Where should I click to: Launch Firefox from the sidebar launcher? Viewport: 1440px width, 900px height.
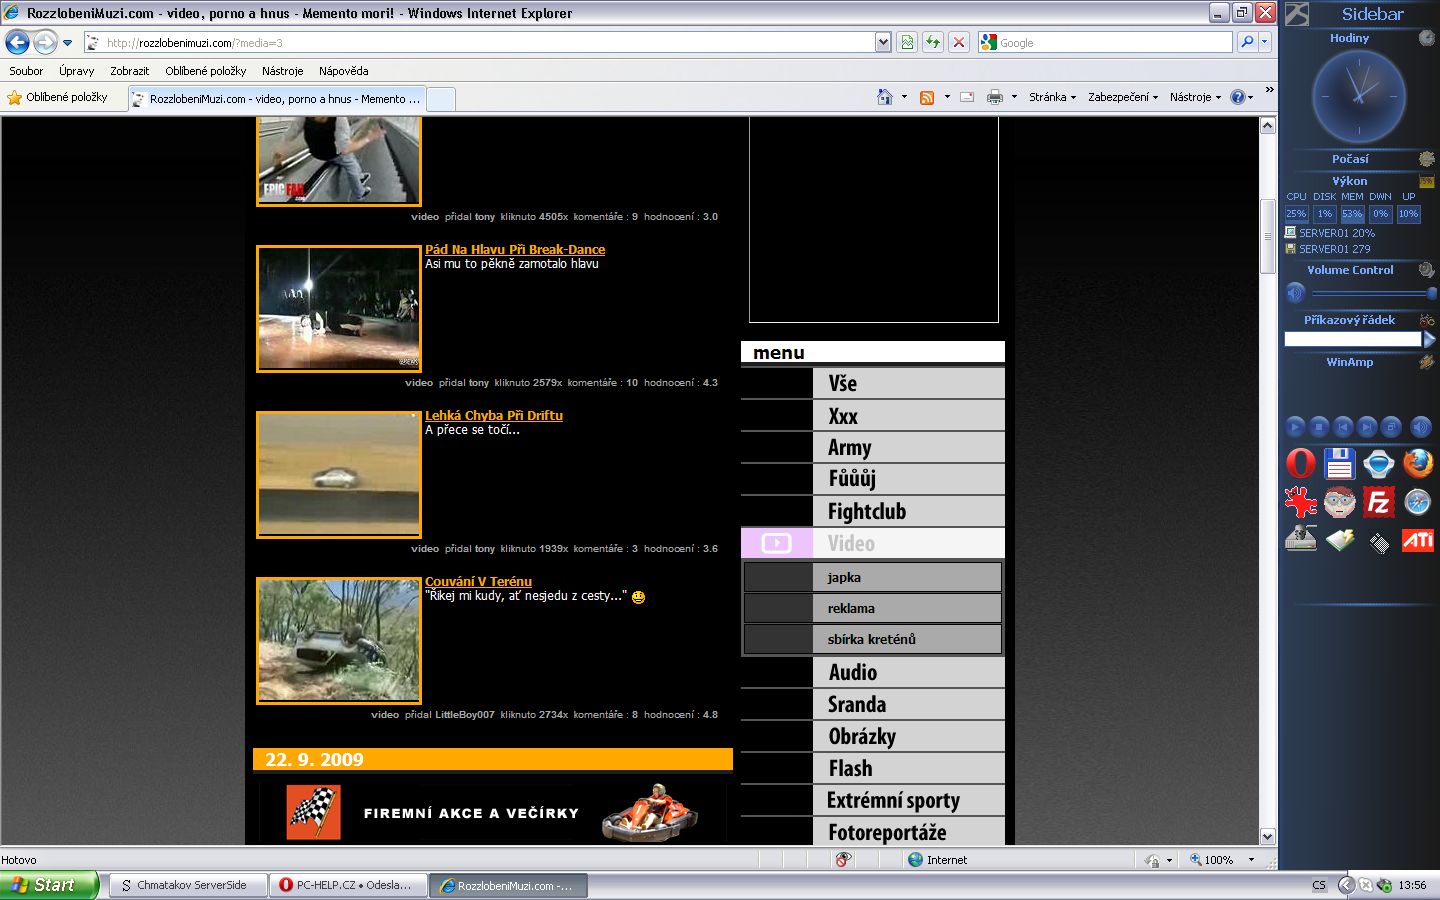click(x=1417, y=464)
